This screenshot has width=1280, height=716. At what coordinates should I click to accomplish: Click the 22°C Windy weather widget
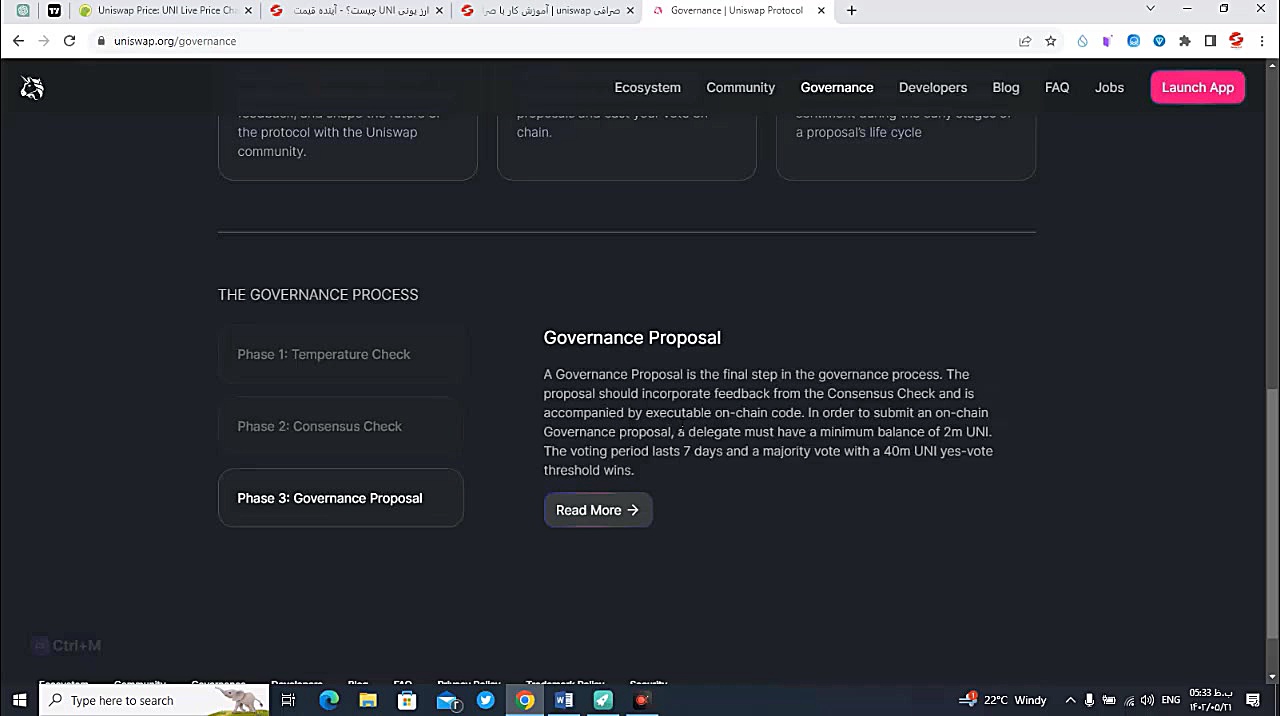(1003, 700)
